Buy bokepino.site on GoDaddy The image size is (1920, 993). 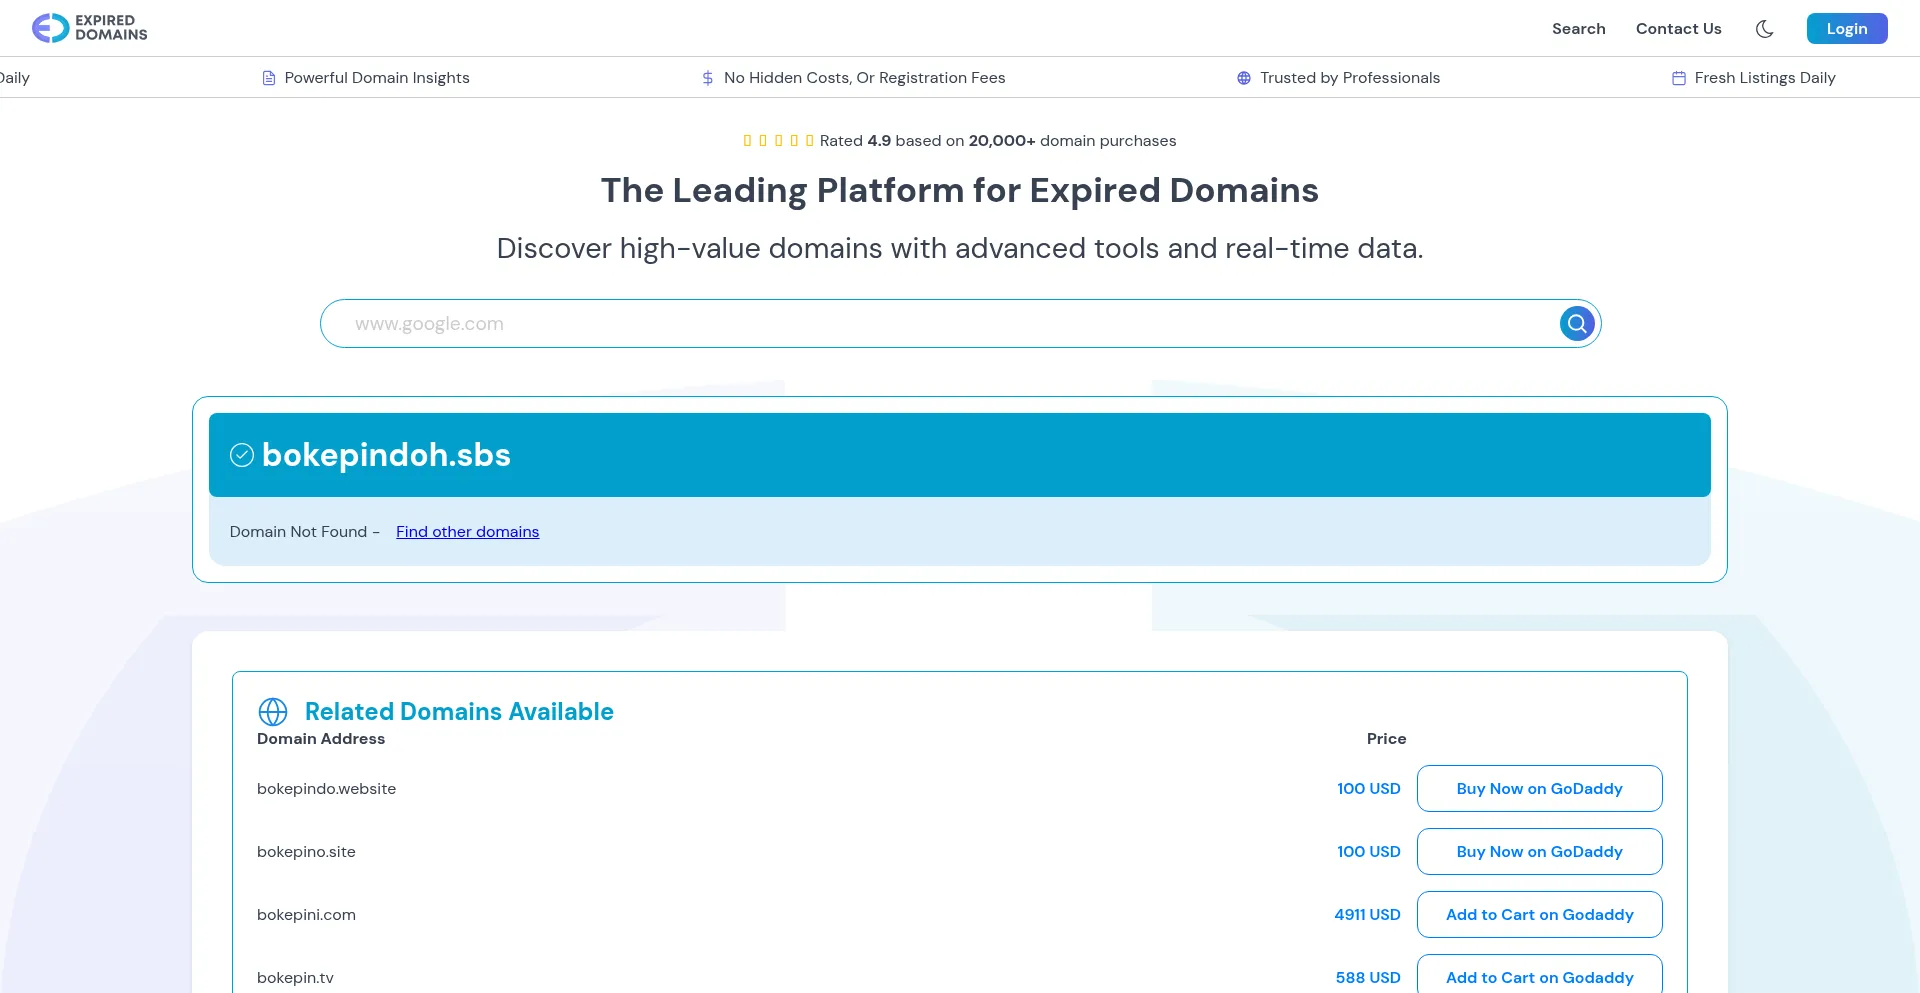point(1539,852)
